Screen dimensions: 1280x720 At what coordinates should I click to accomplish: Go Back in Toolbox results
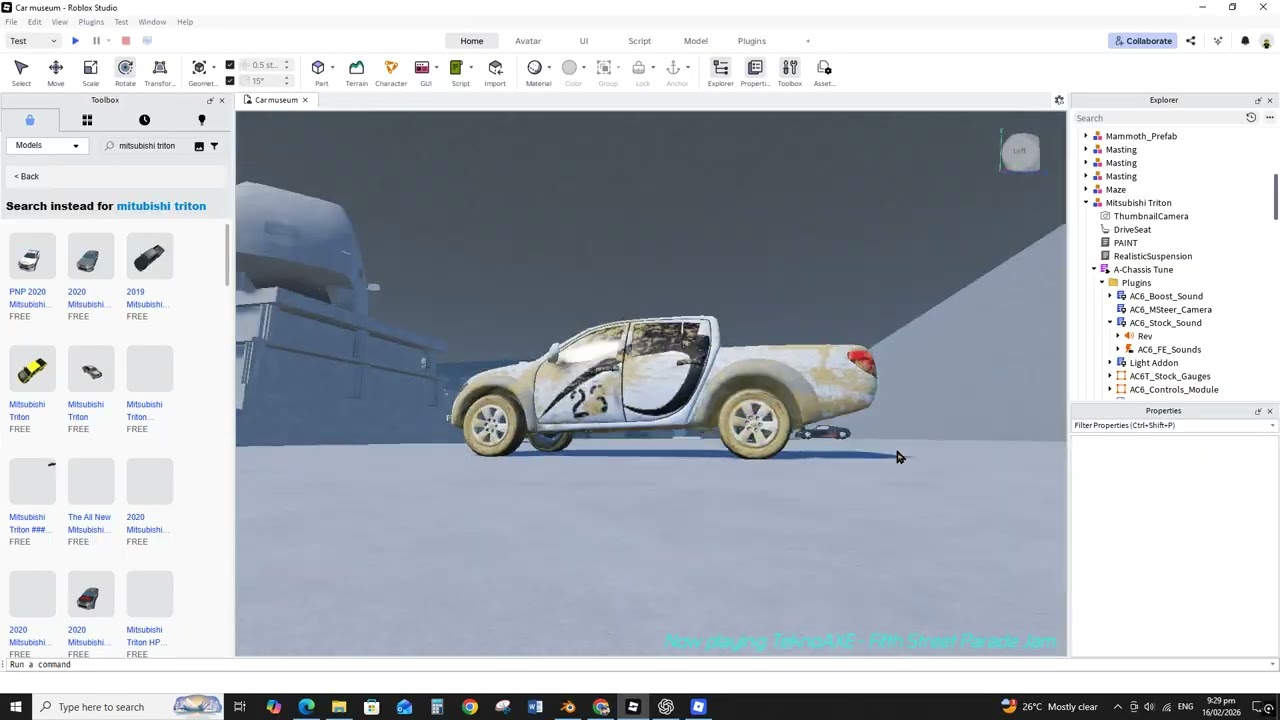coord(27,177)
